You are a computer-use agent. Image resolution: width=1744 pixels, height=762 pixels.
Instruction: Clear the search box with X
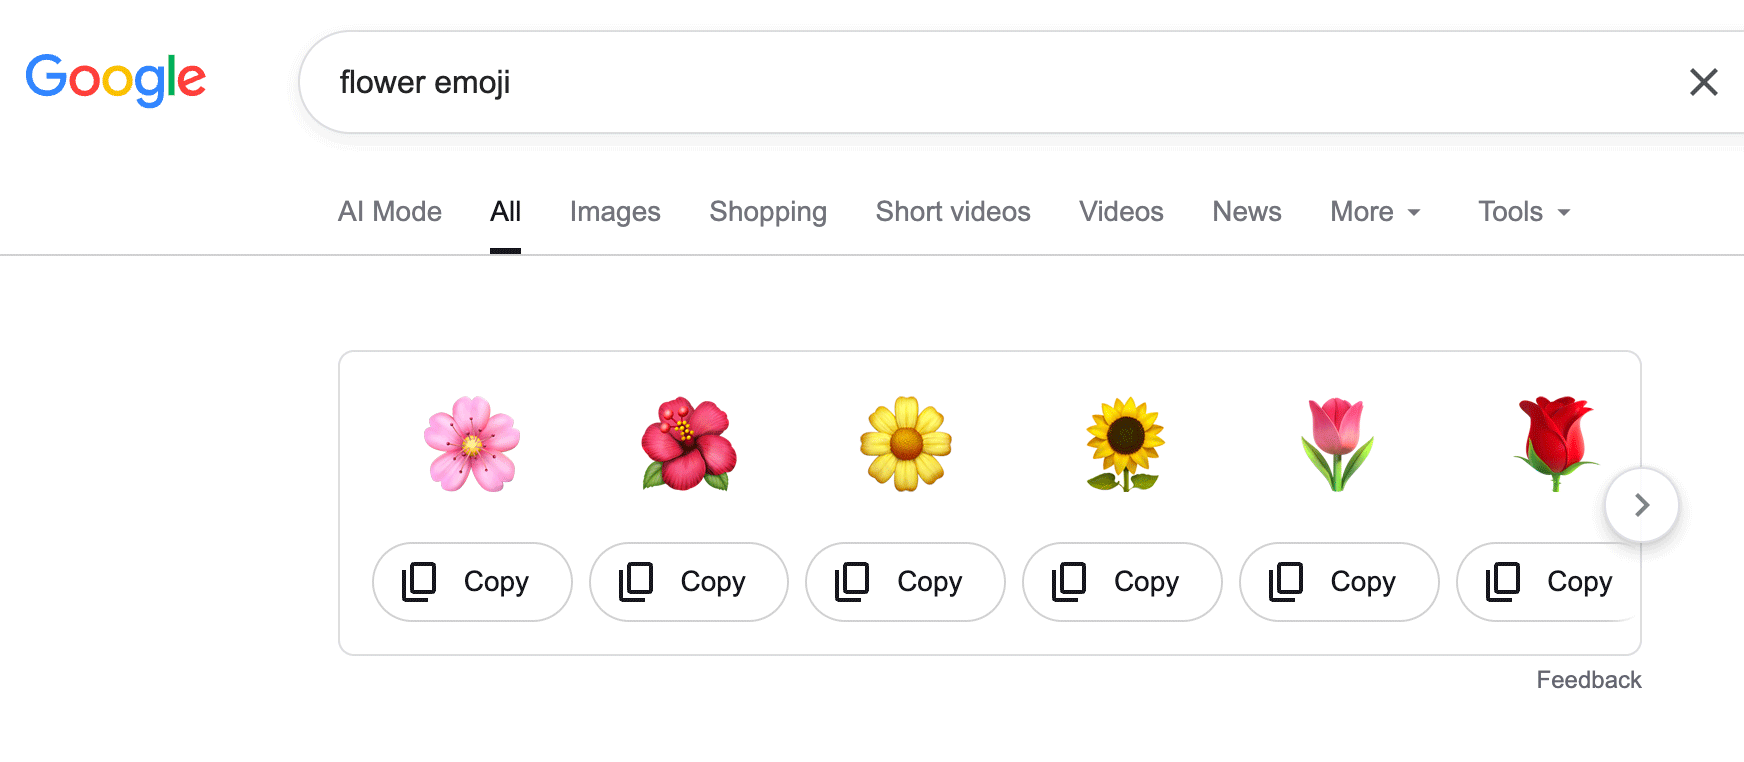1703,82
